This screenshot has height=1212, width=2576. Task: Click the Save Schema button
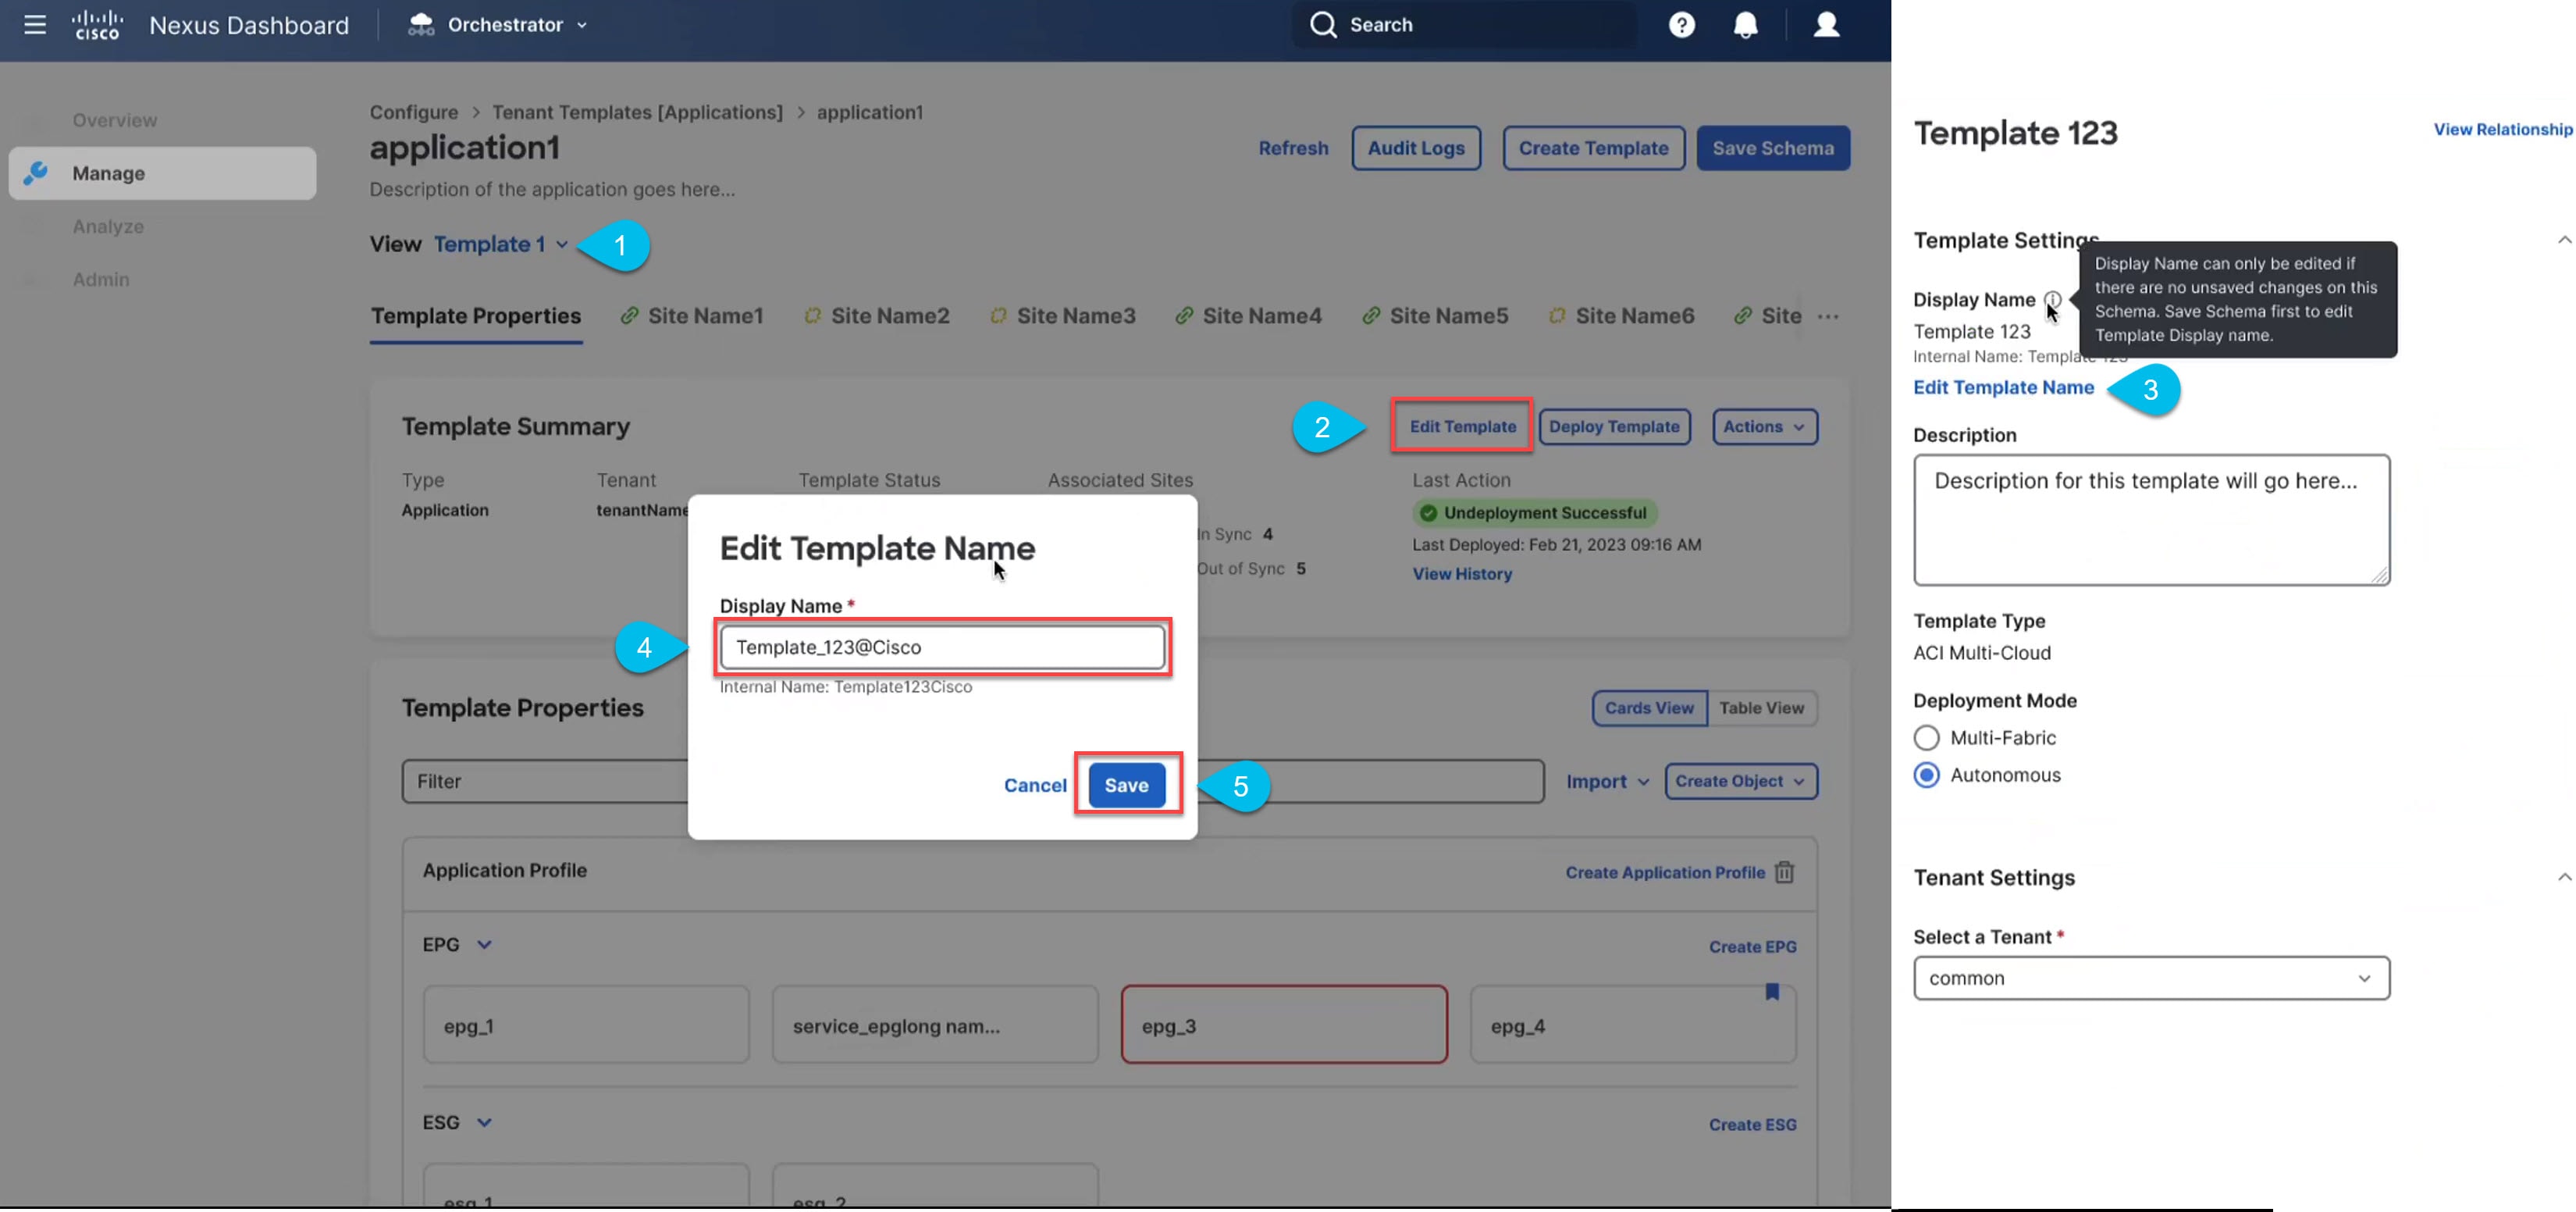[x=1772, y=148]
